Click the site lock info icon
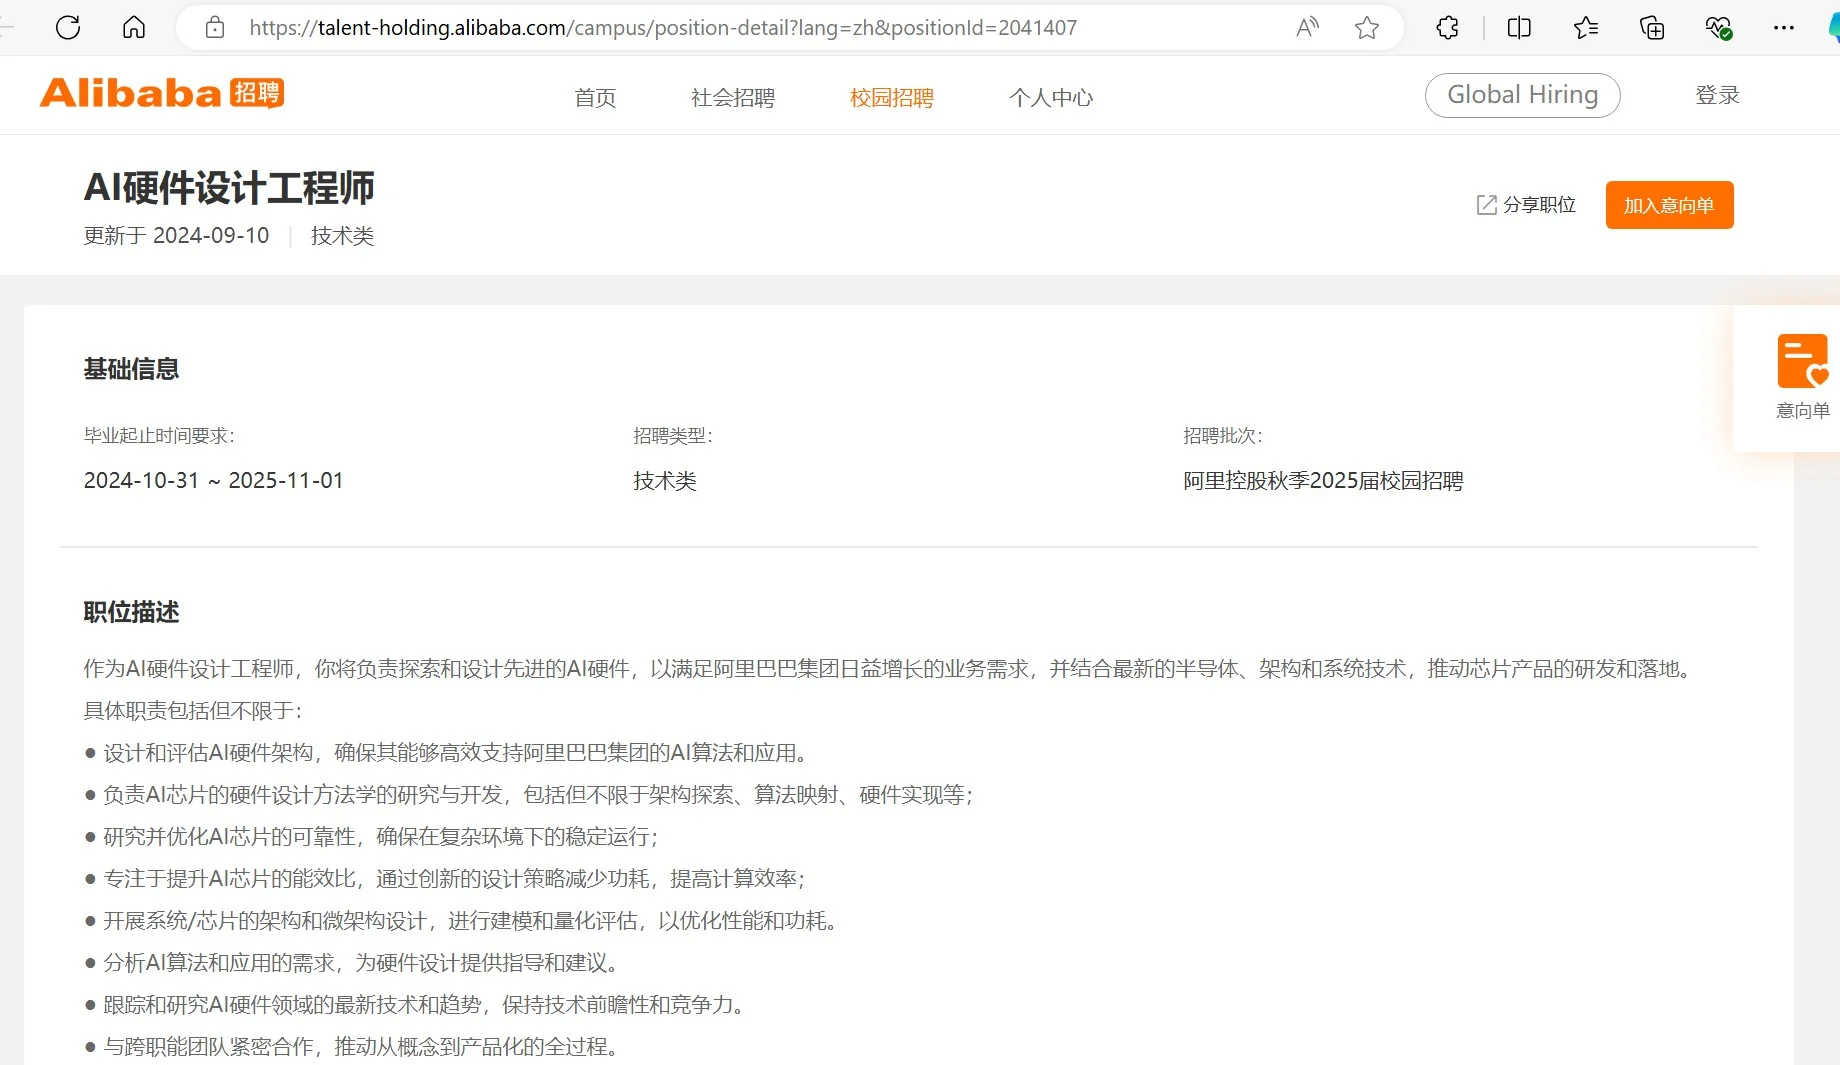The height and width of the screenshot is (1065, 1840). pyautogui.click(x=215, y=28)
